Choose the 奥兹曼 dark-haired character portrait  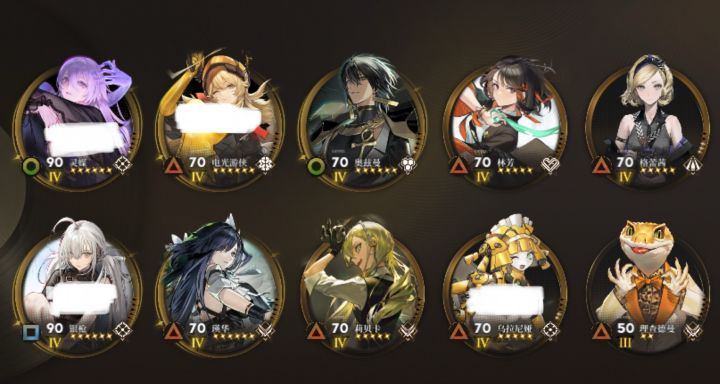point(362,123)
